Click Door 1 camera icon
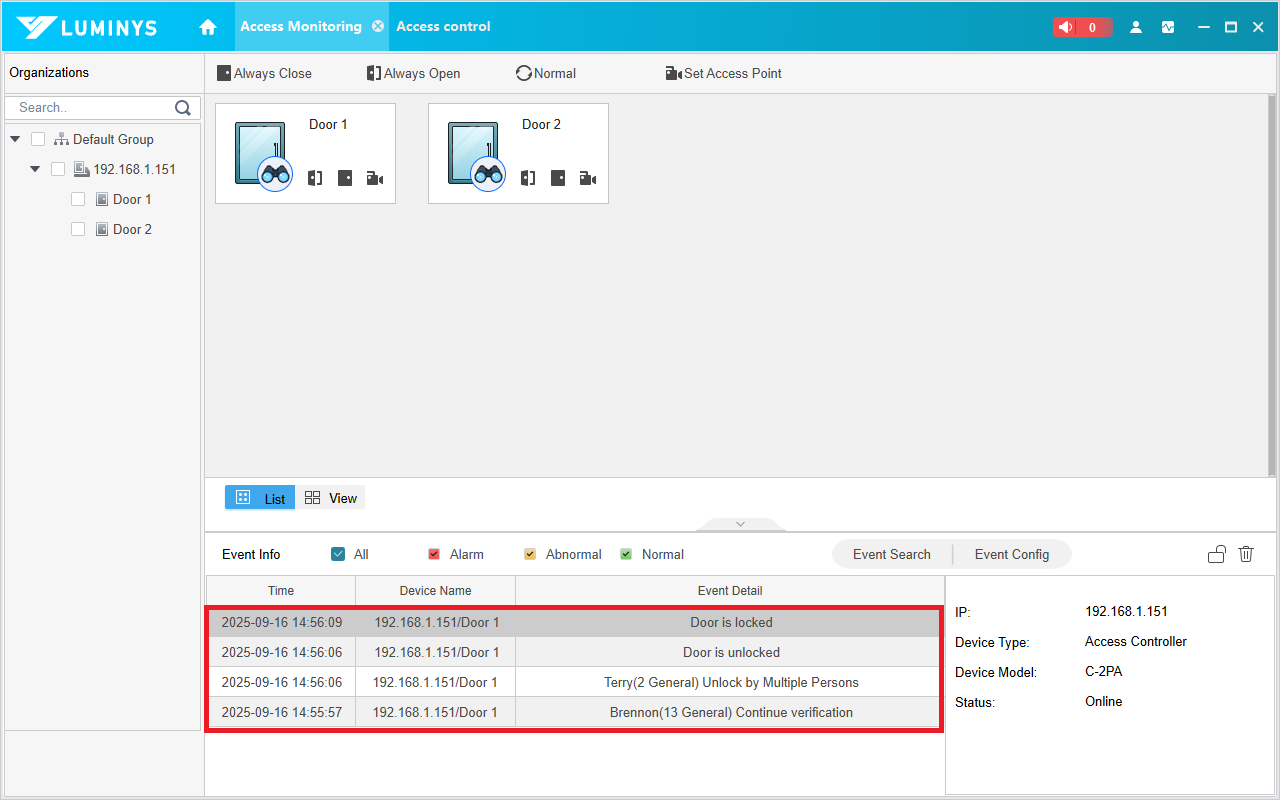The width and height of the screenshot is (1280, 800). pyautogui.click(x=375, y=178)
